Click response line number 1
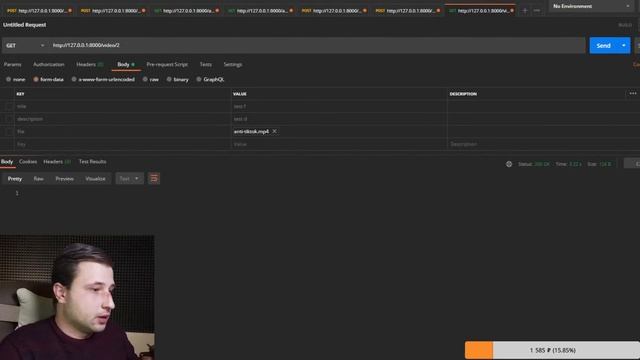Image resolution: width=640 pixels, height=360 pixels. (17, 193)
